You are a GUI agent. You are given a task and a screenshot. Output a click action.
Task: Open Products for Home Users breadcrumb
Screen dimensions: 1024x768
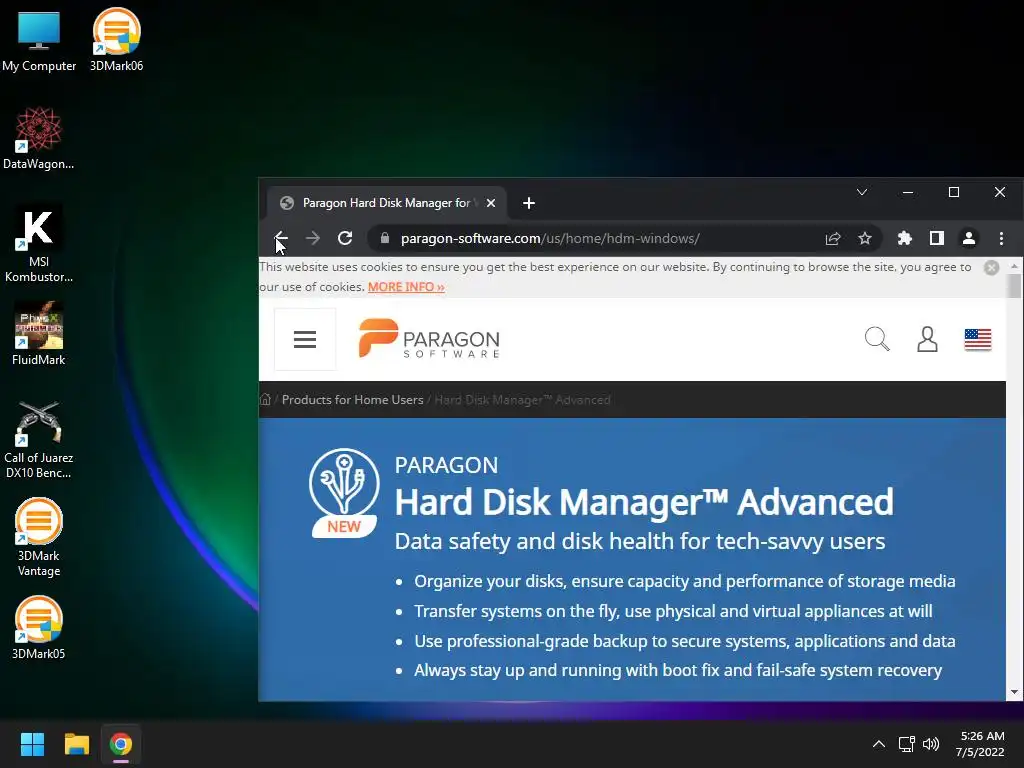[x=353, y=400]
